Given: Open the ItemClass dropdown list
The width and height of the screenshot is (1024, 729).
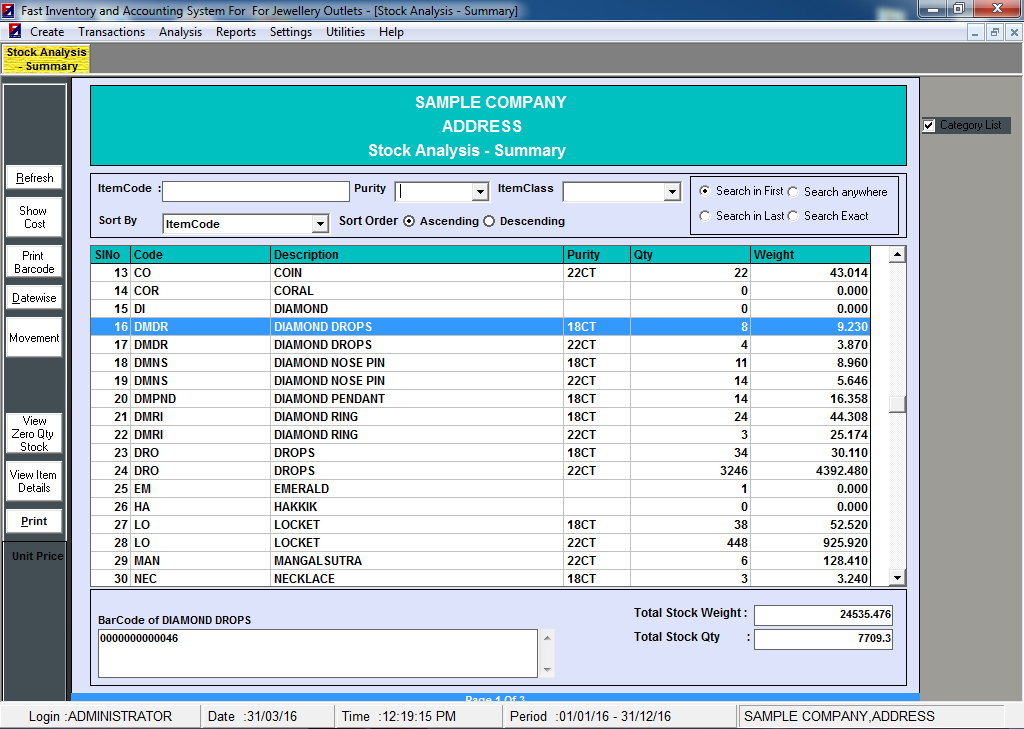Looking at the screenshot, I should coord(672,192).
